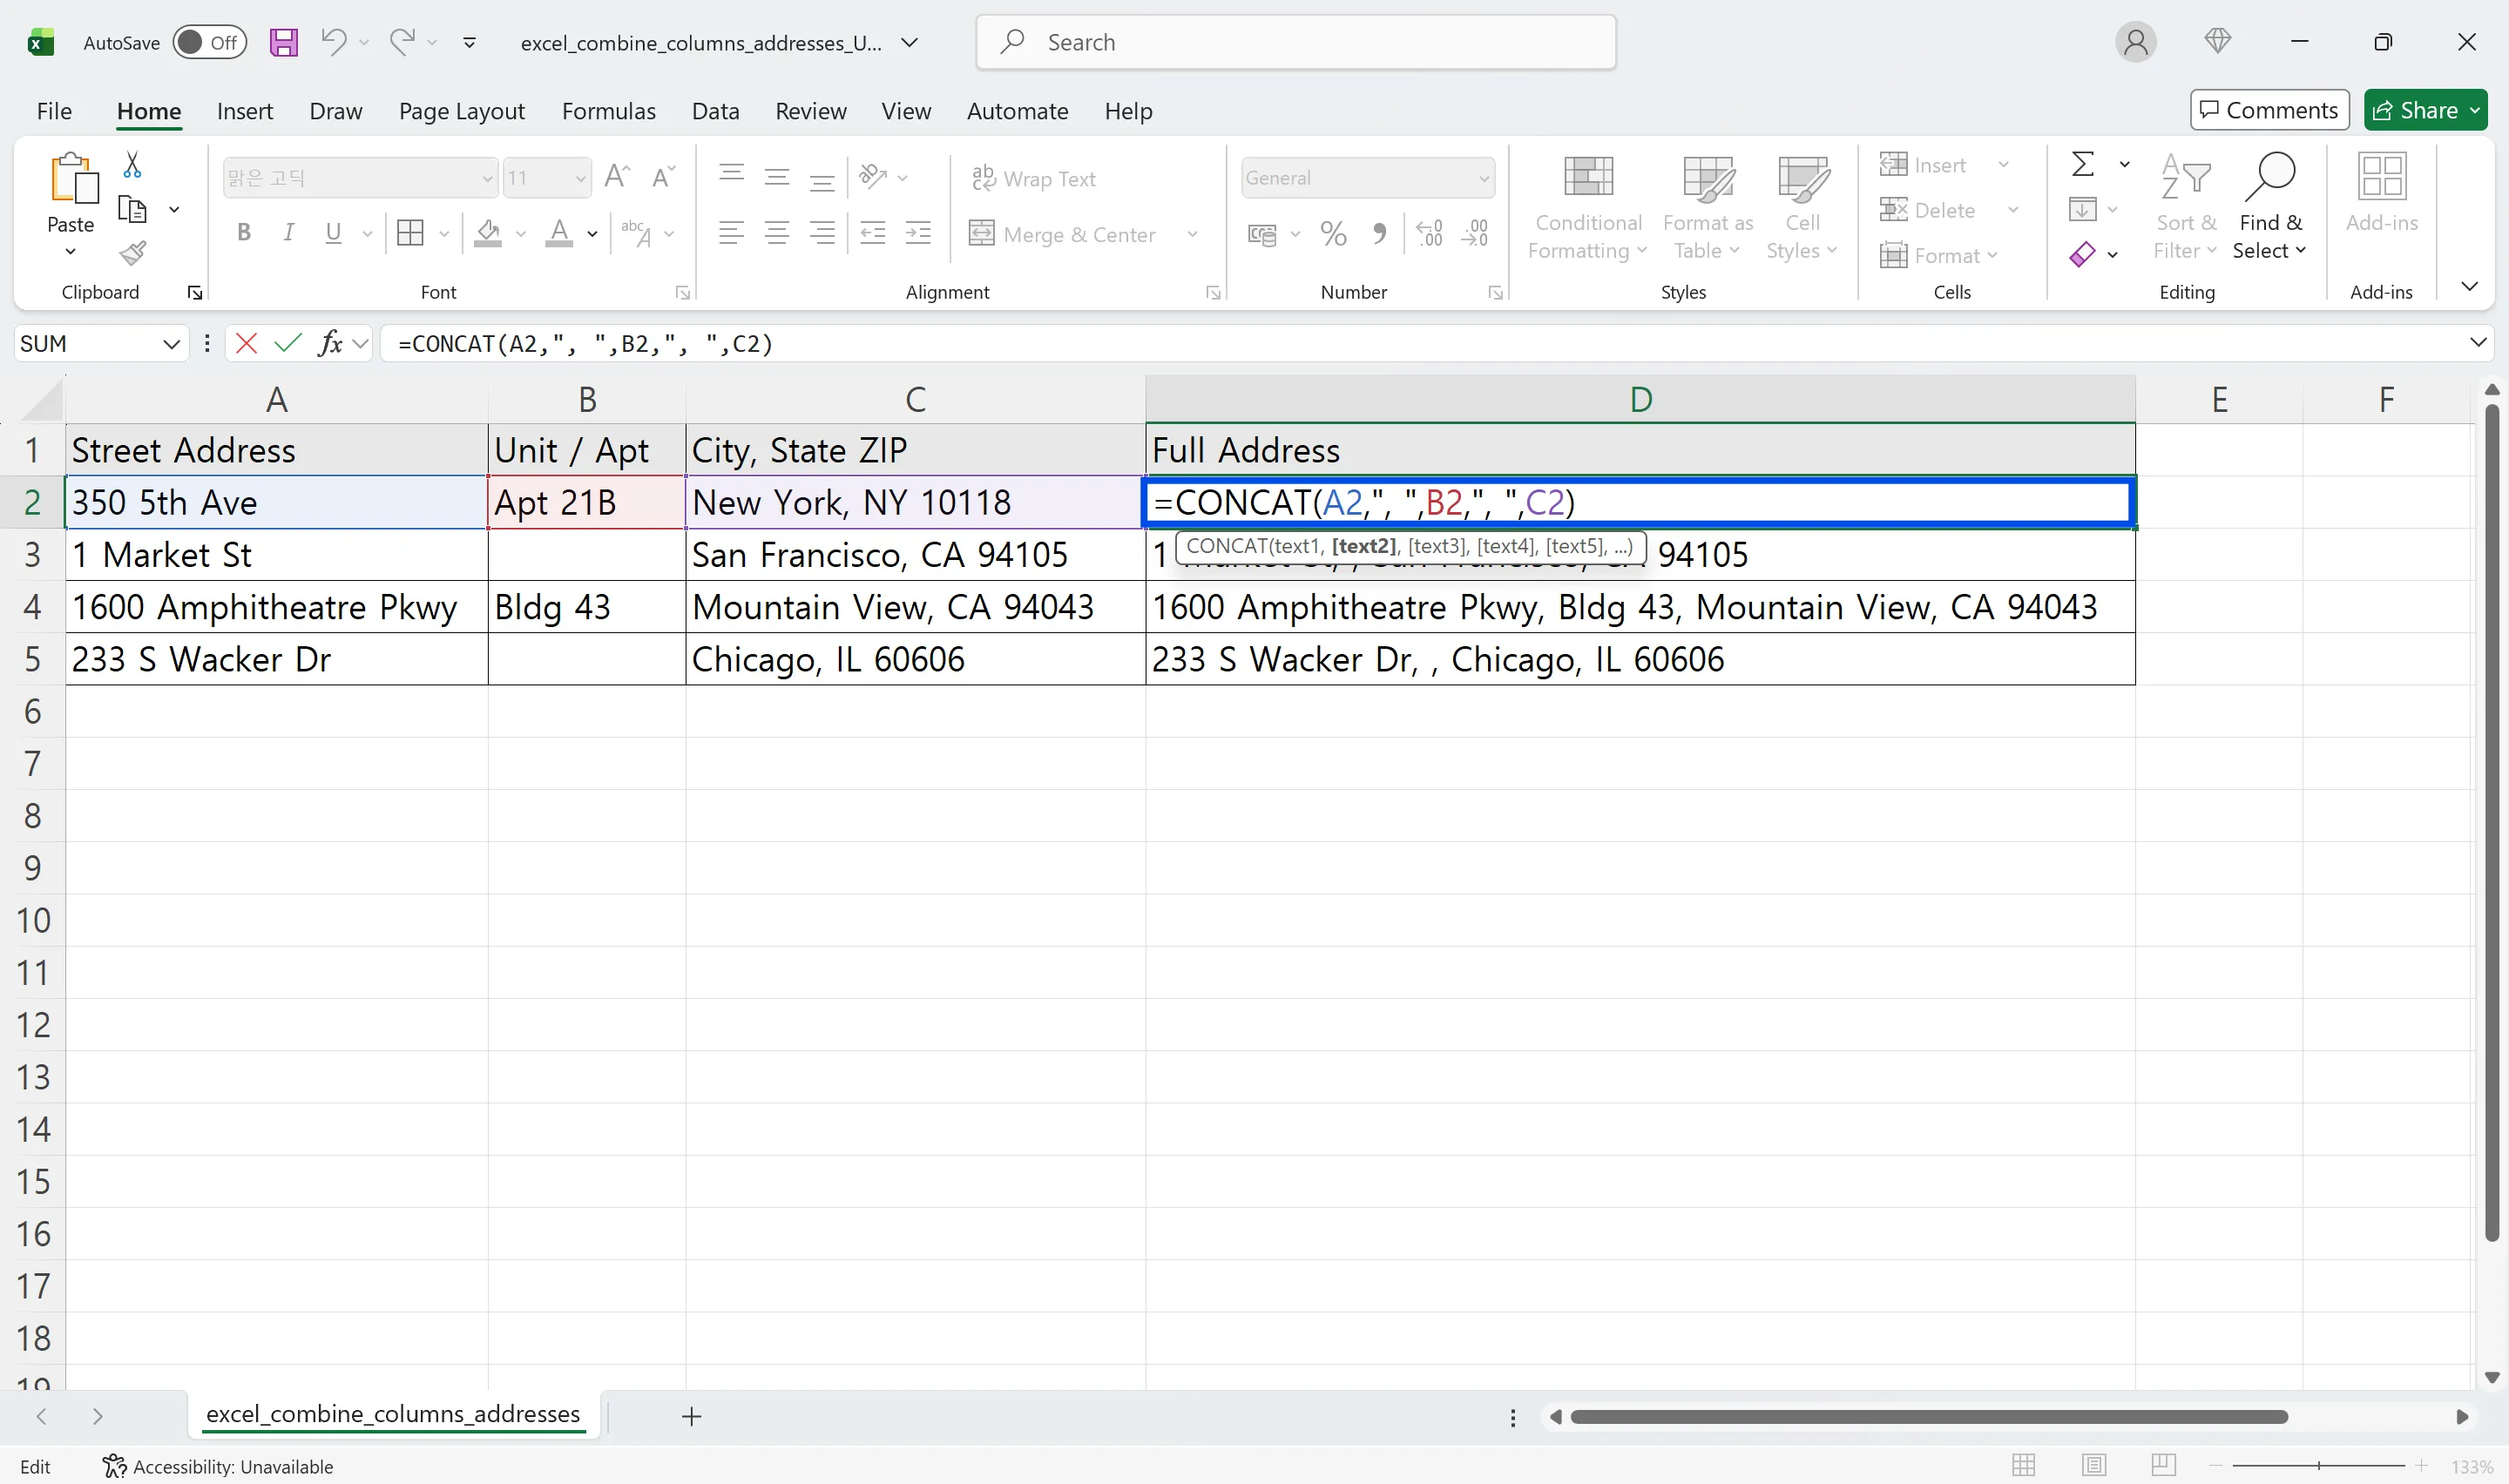Toggle bold formatting

[243, 233]
